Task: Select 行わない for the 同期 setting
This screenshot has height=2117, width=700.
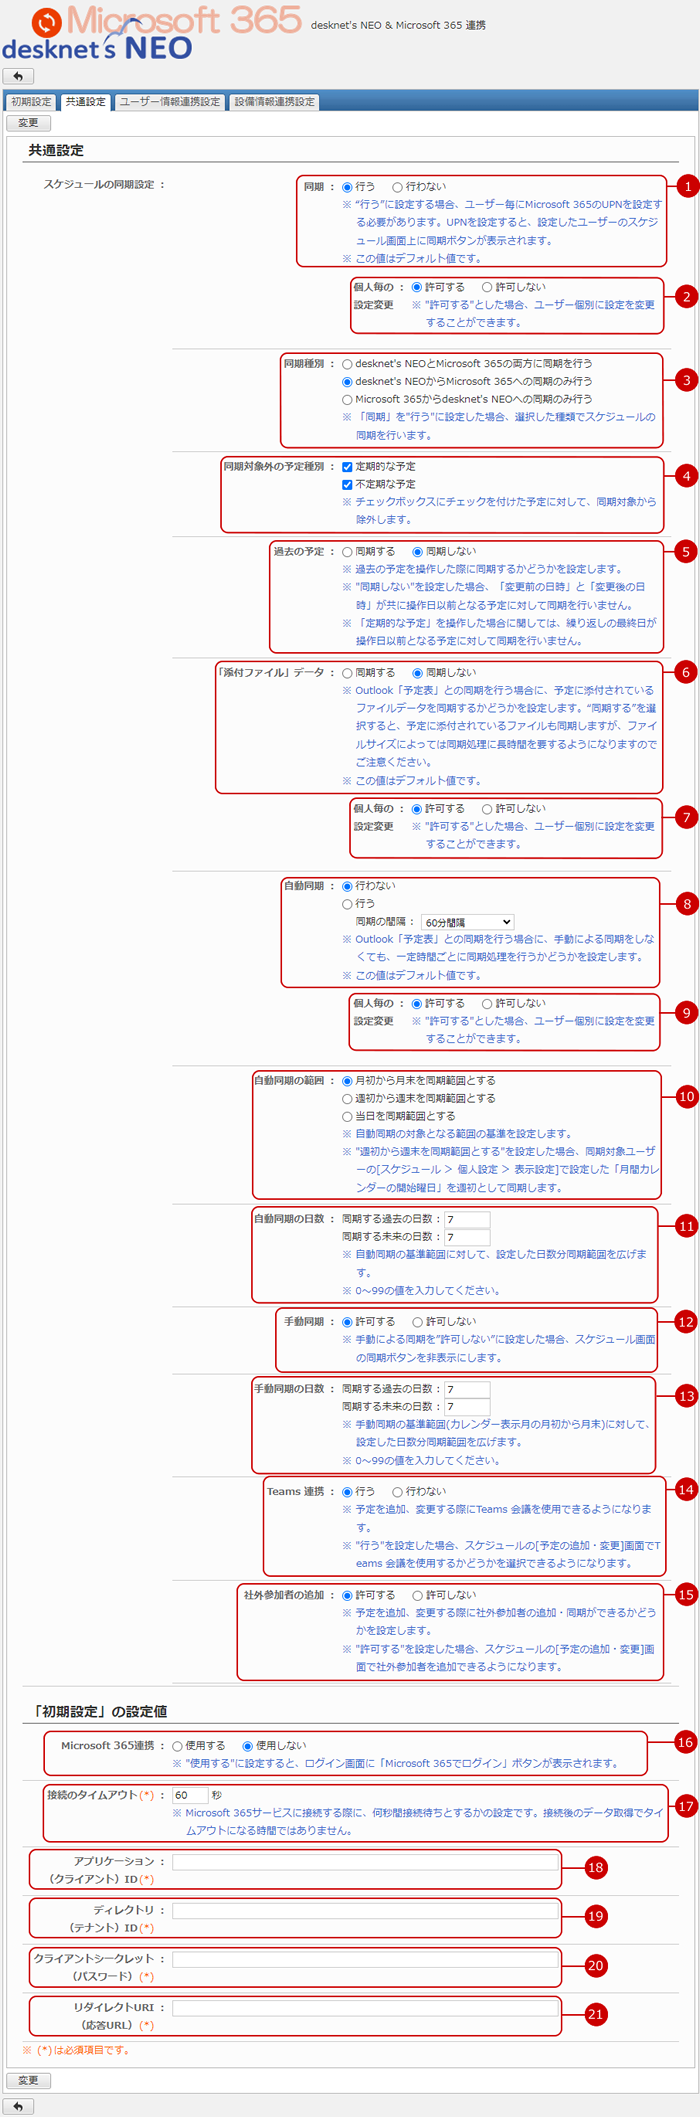Action: tap(398, 187)
